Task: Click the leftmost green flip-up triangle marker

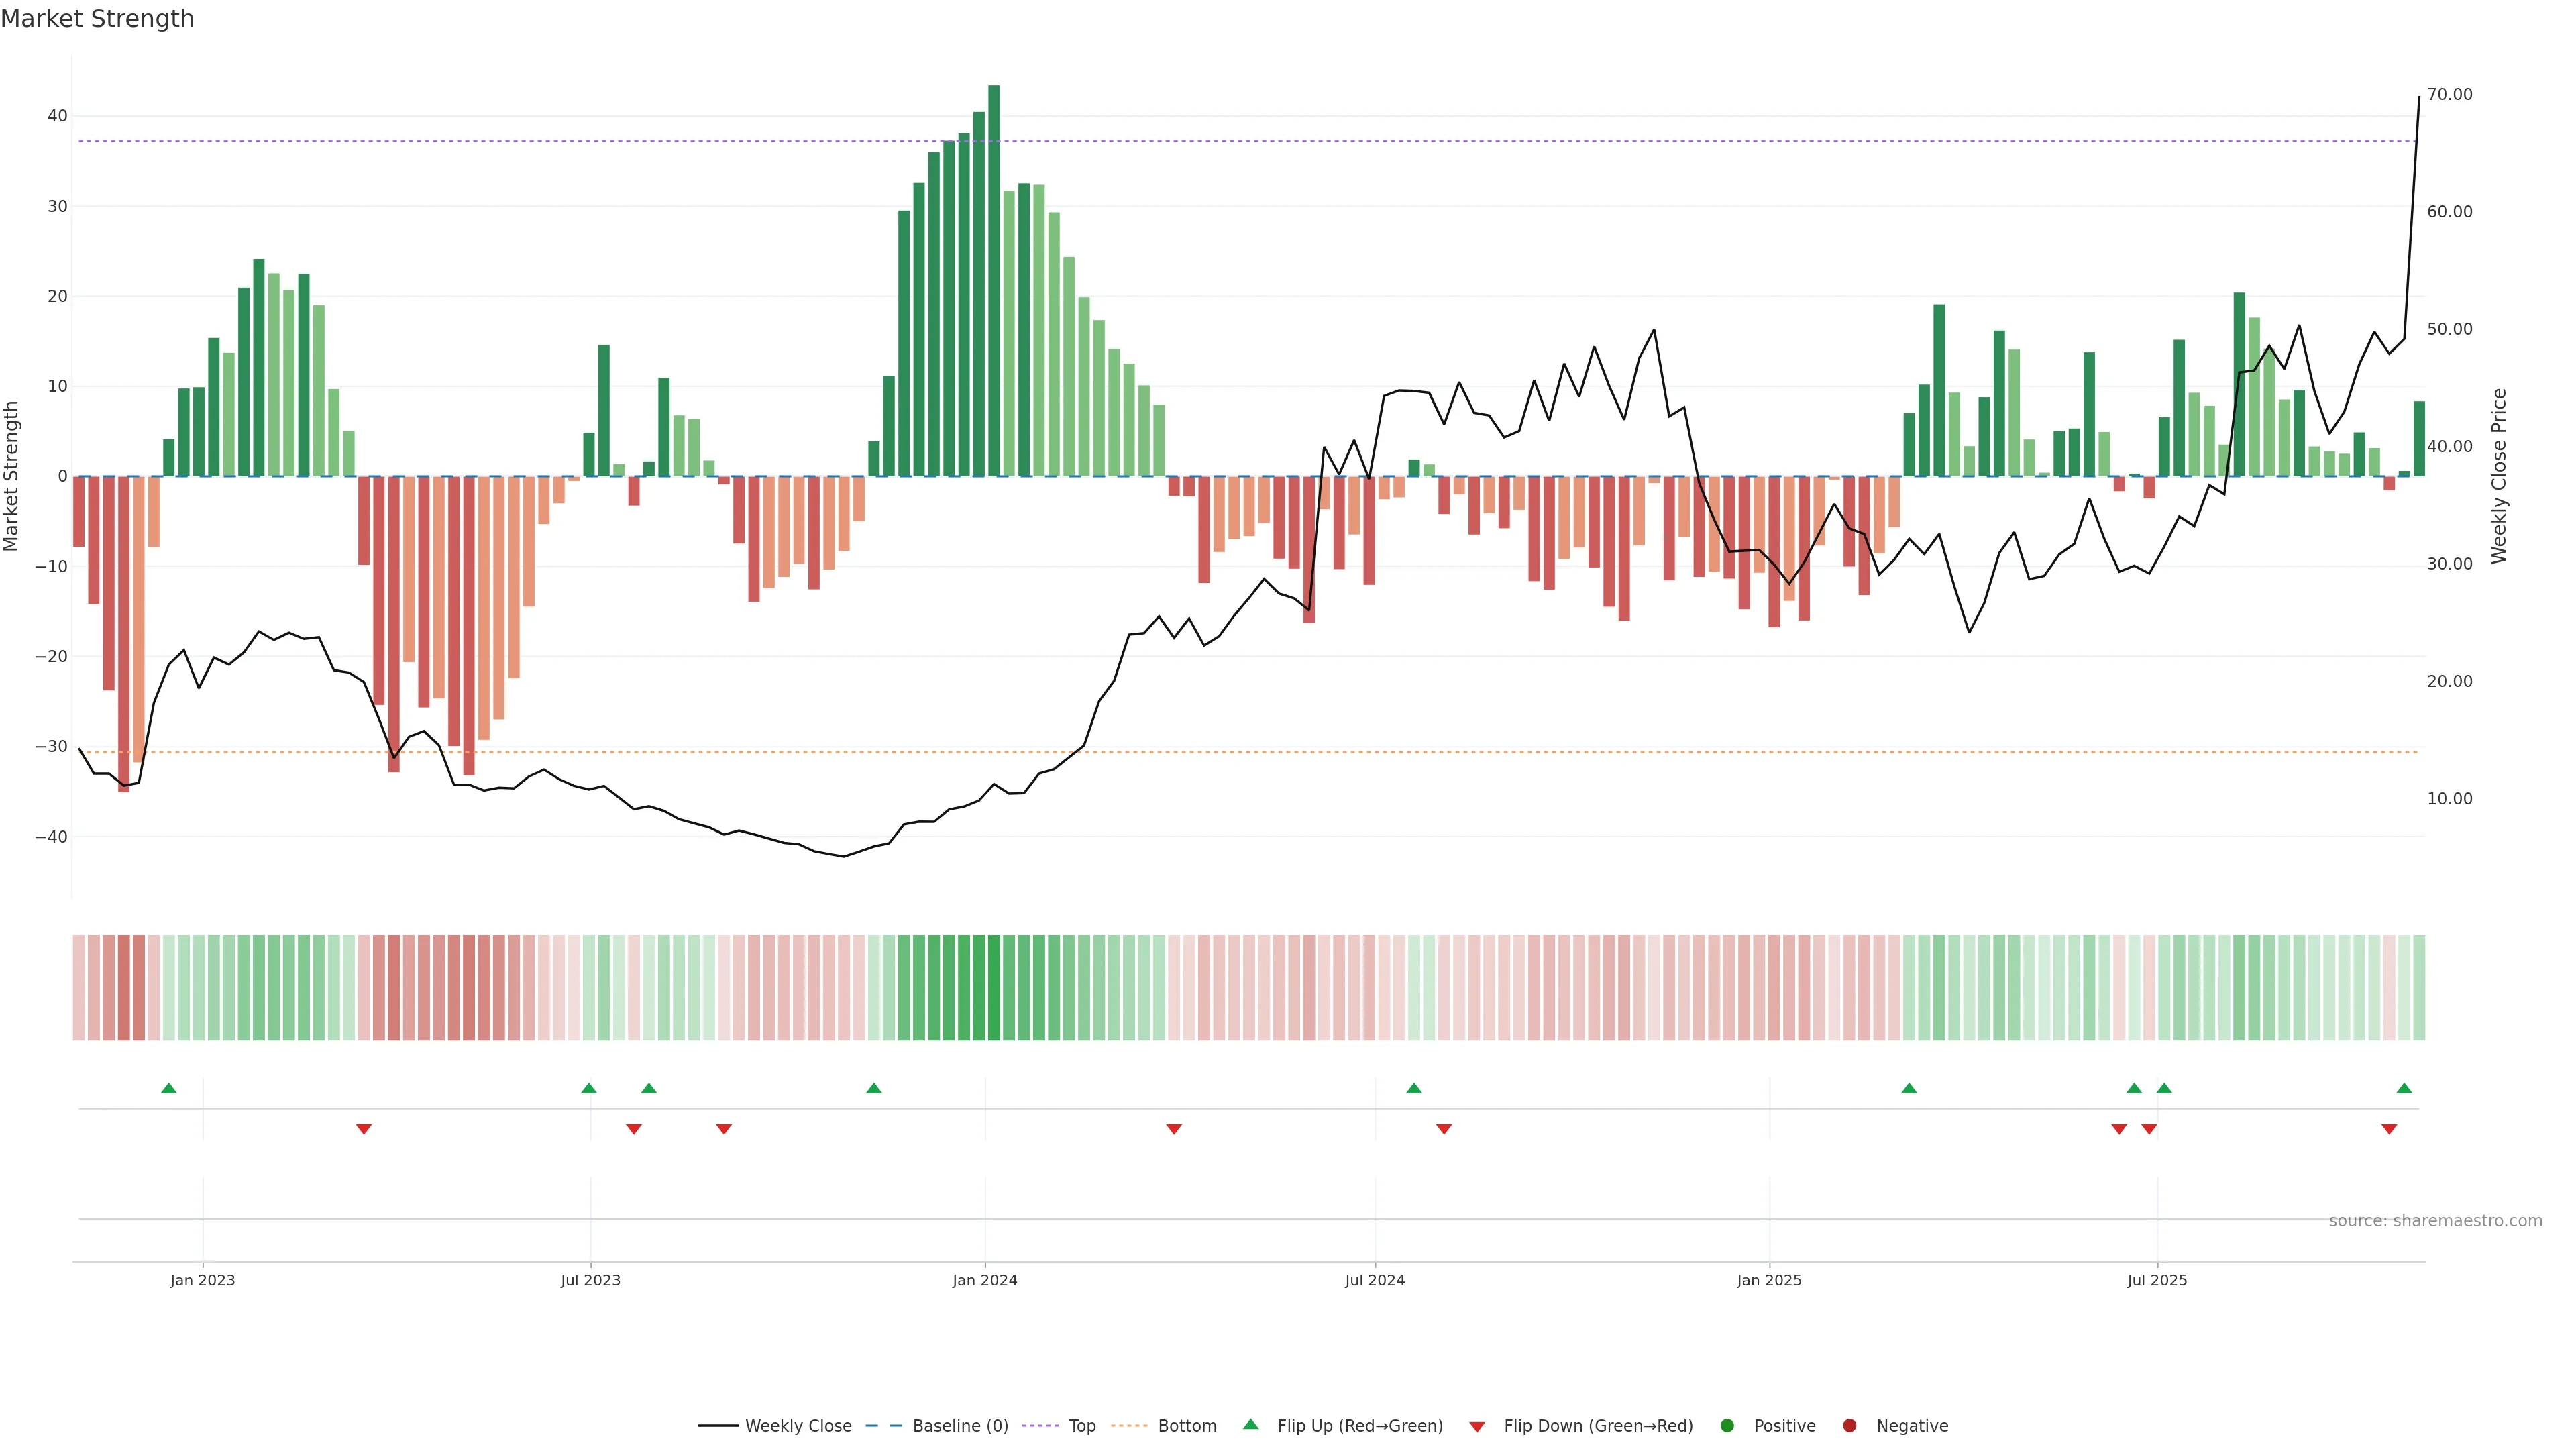Action: (169, 1088)
